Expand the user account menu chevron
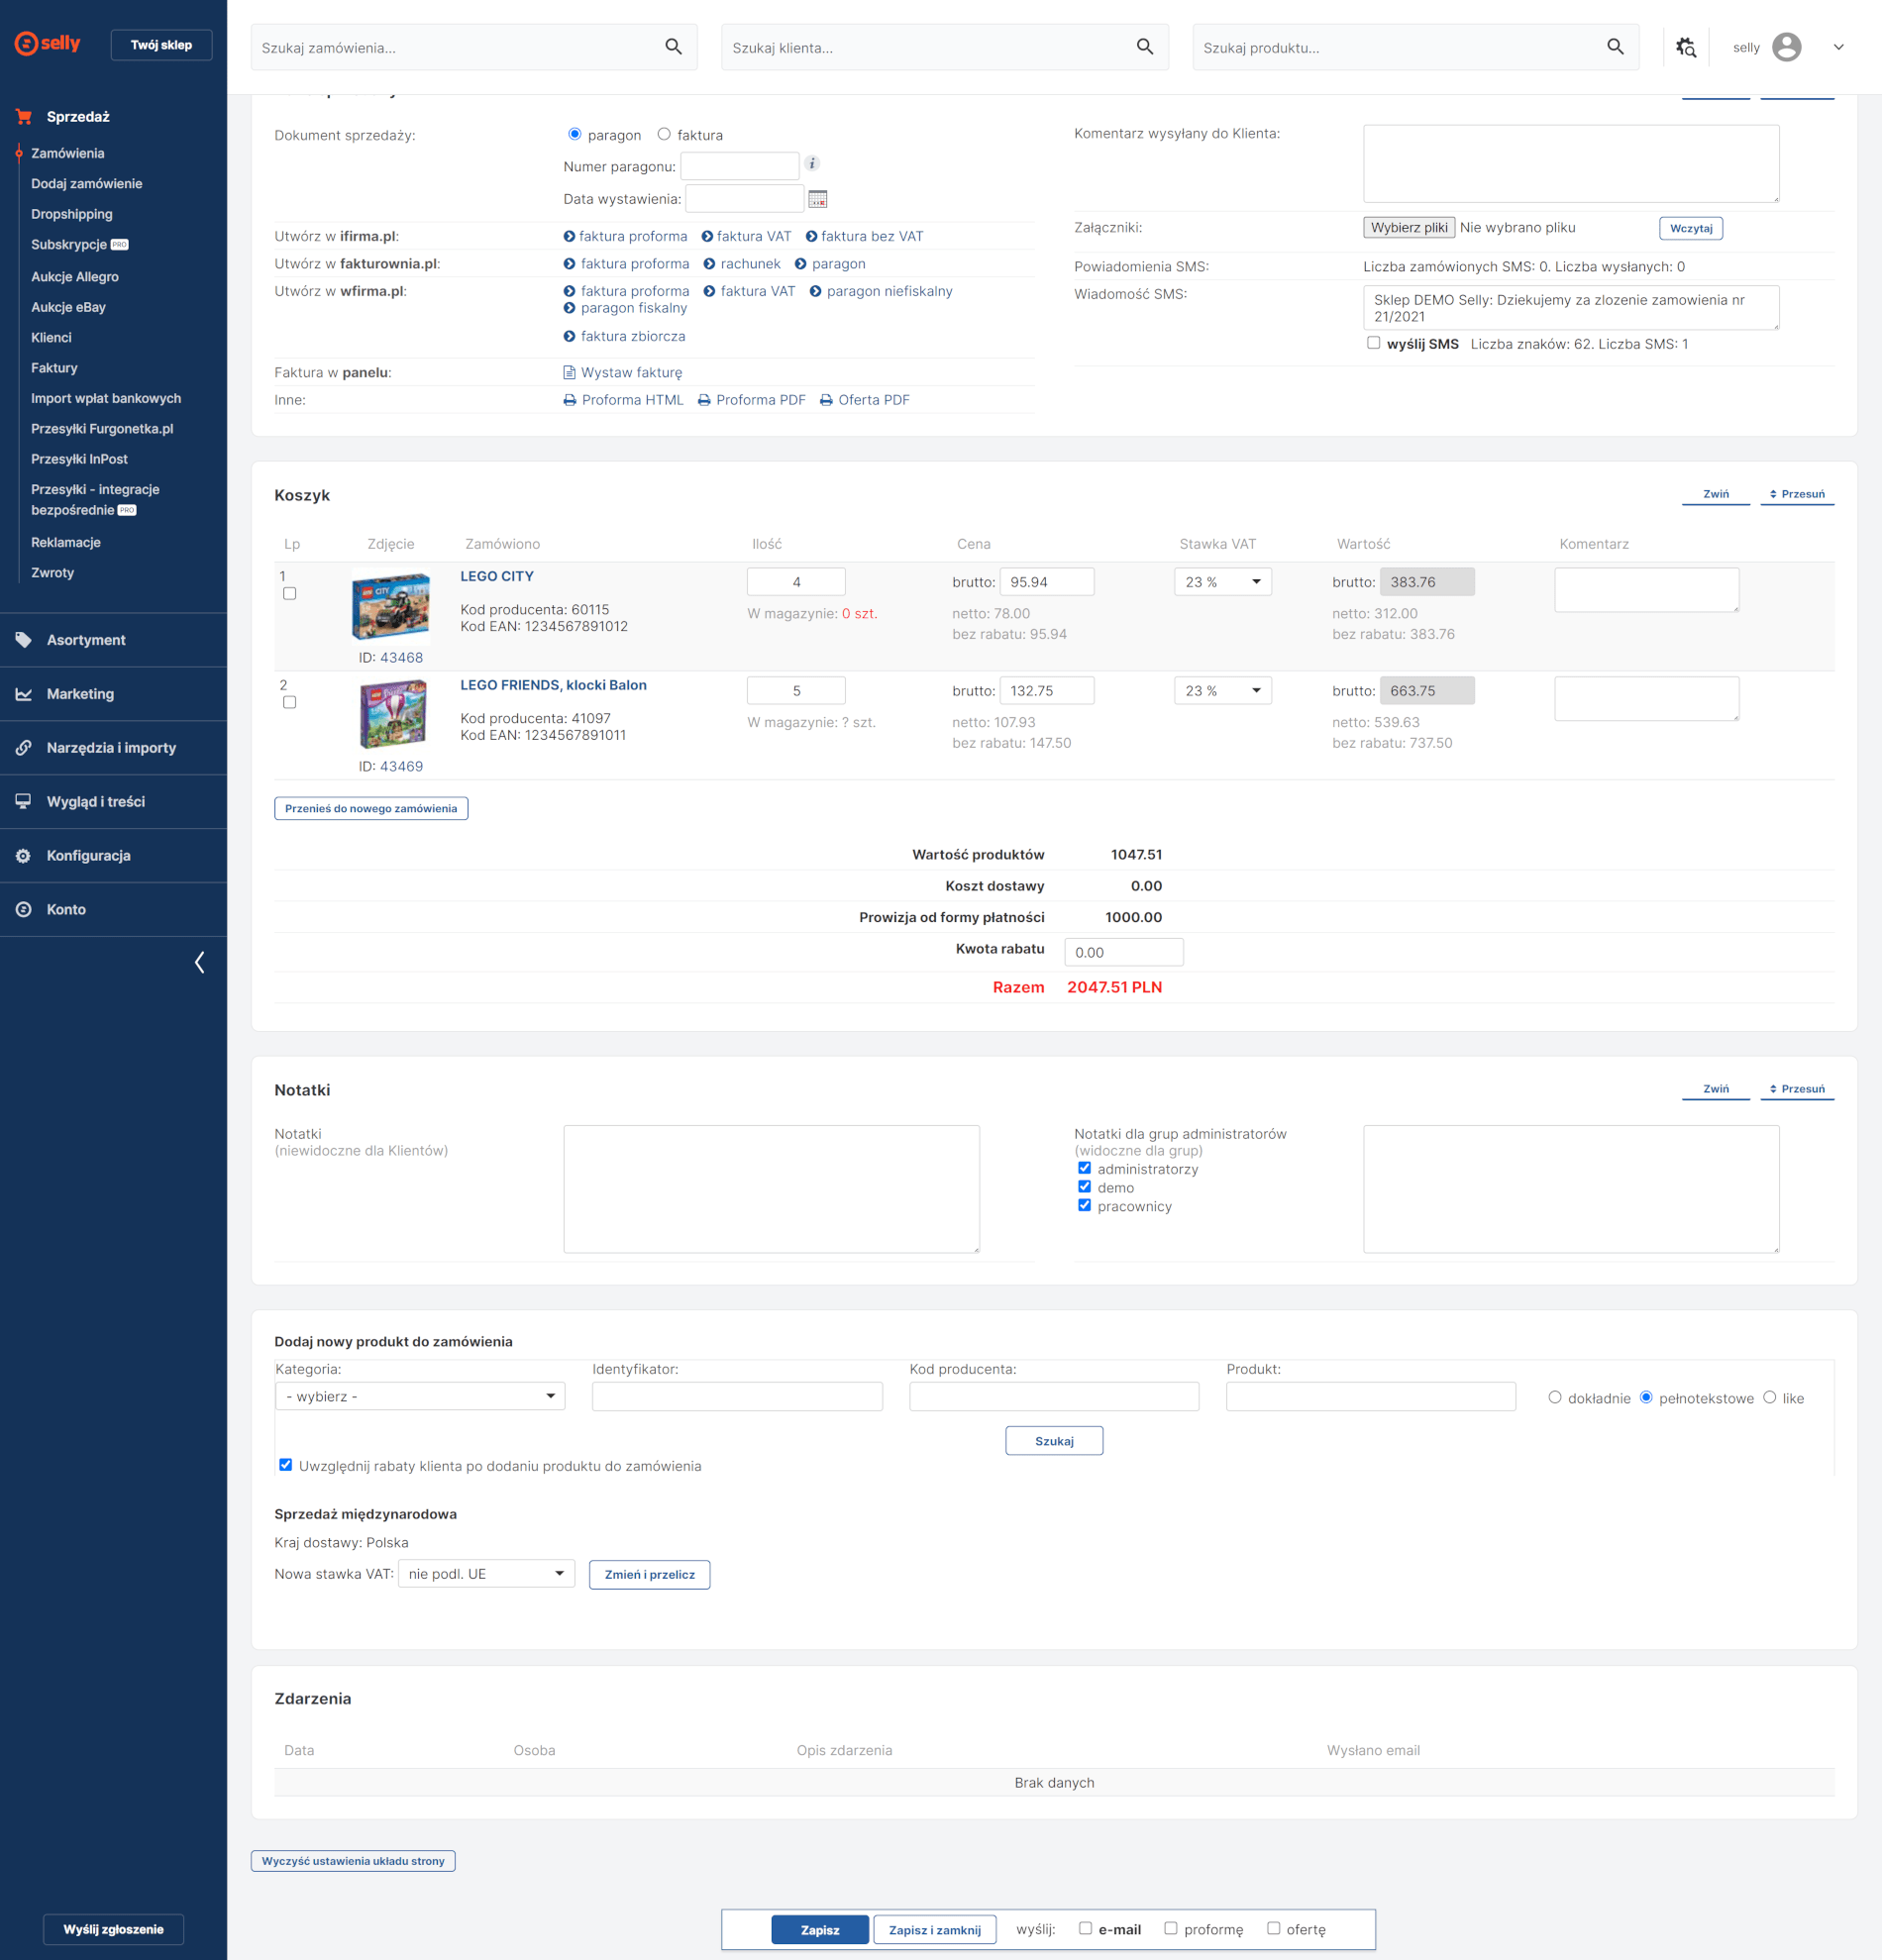1882x1960 pixels. pos(1838,47)
